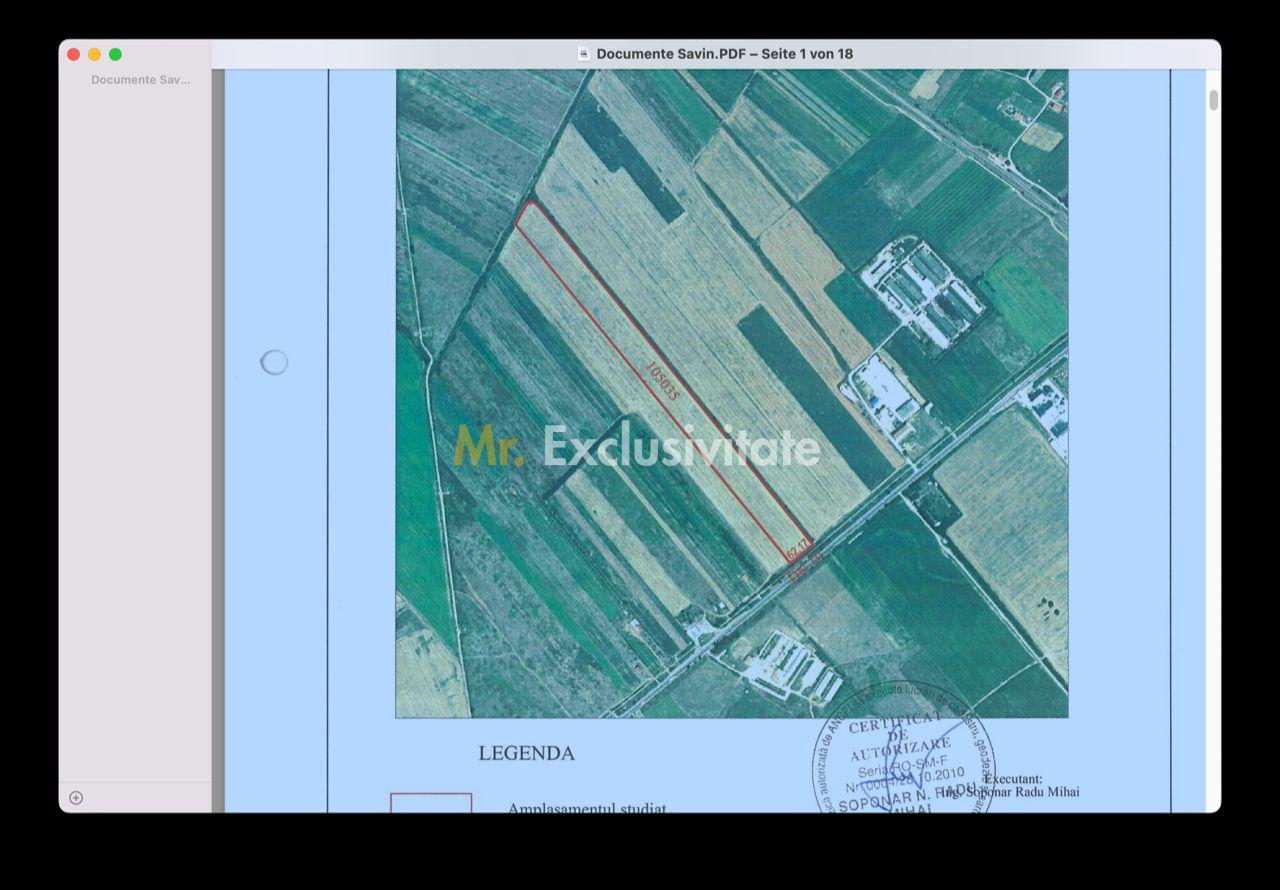Click the "LEGENDA" heading on the page

tap(526, 754)
